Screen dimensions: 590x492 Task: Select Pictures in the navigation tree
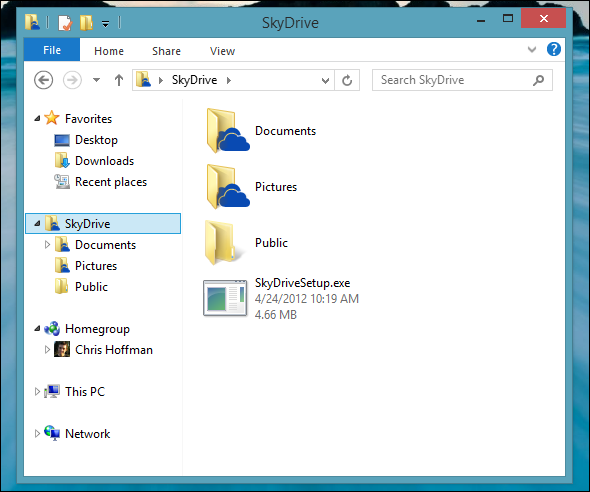[96, 266]
